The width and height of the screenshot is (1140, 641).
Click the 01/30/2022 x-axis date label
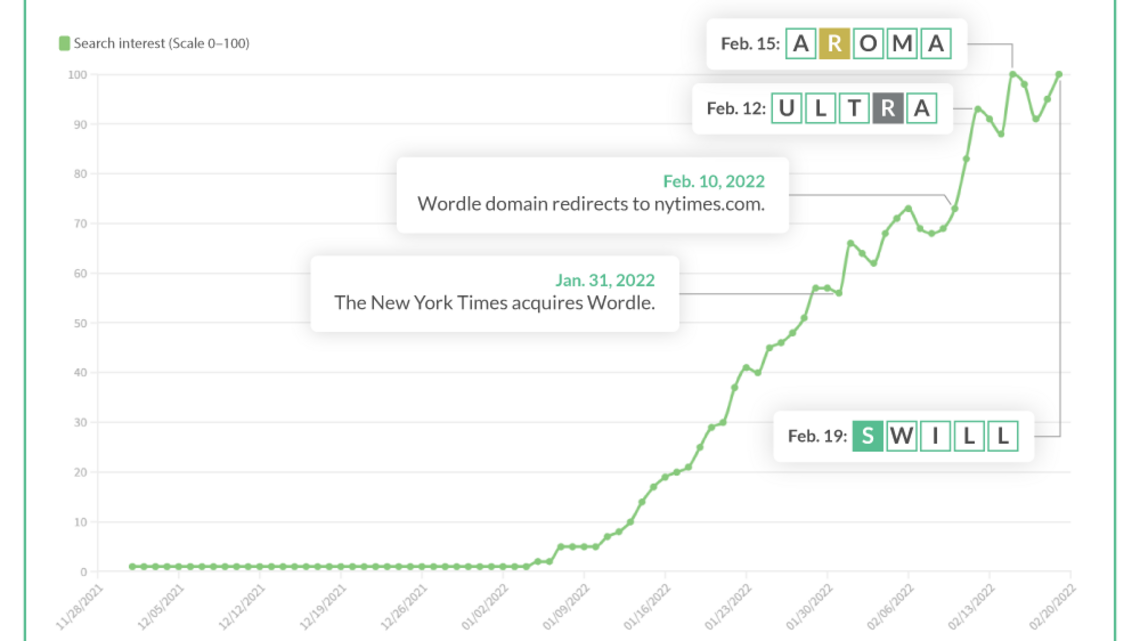pyautogui.click(x=809, y=607)
